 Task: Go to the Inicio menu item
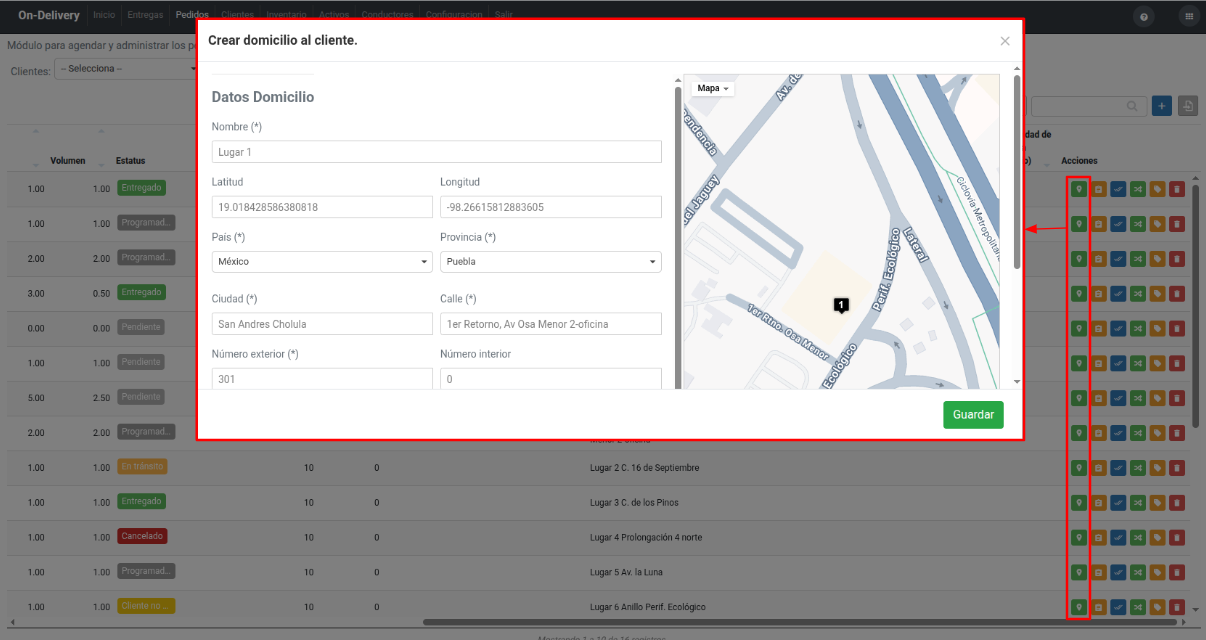[104, 15]
